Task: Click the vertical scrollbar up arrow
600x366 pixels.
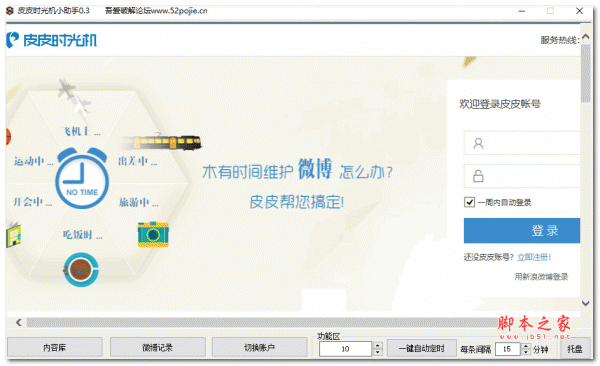Action: (585, 37)
